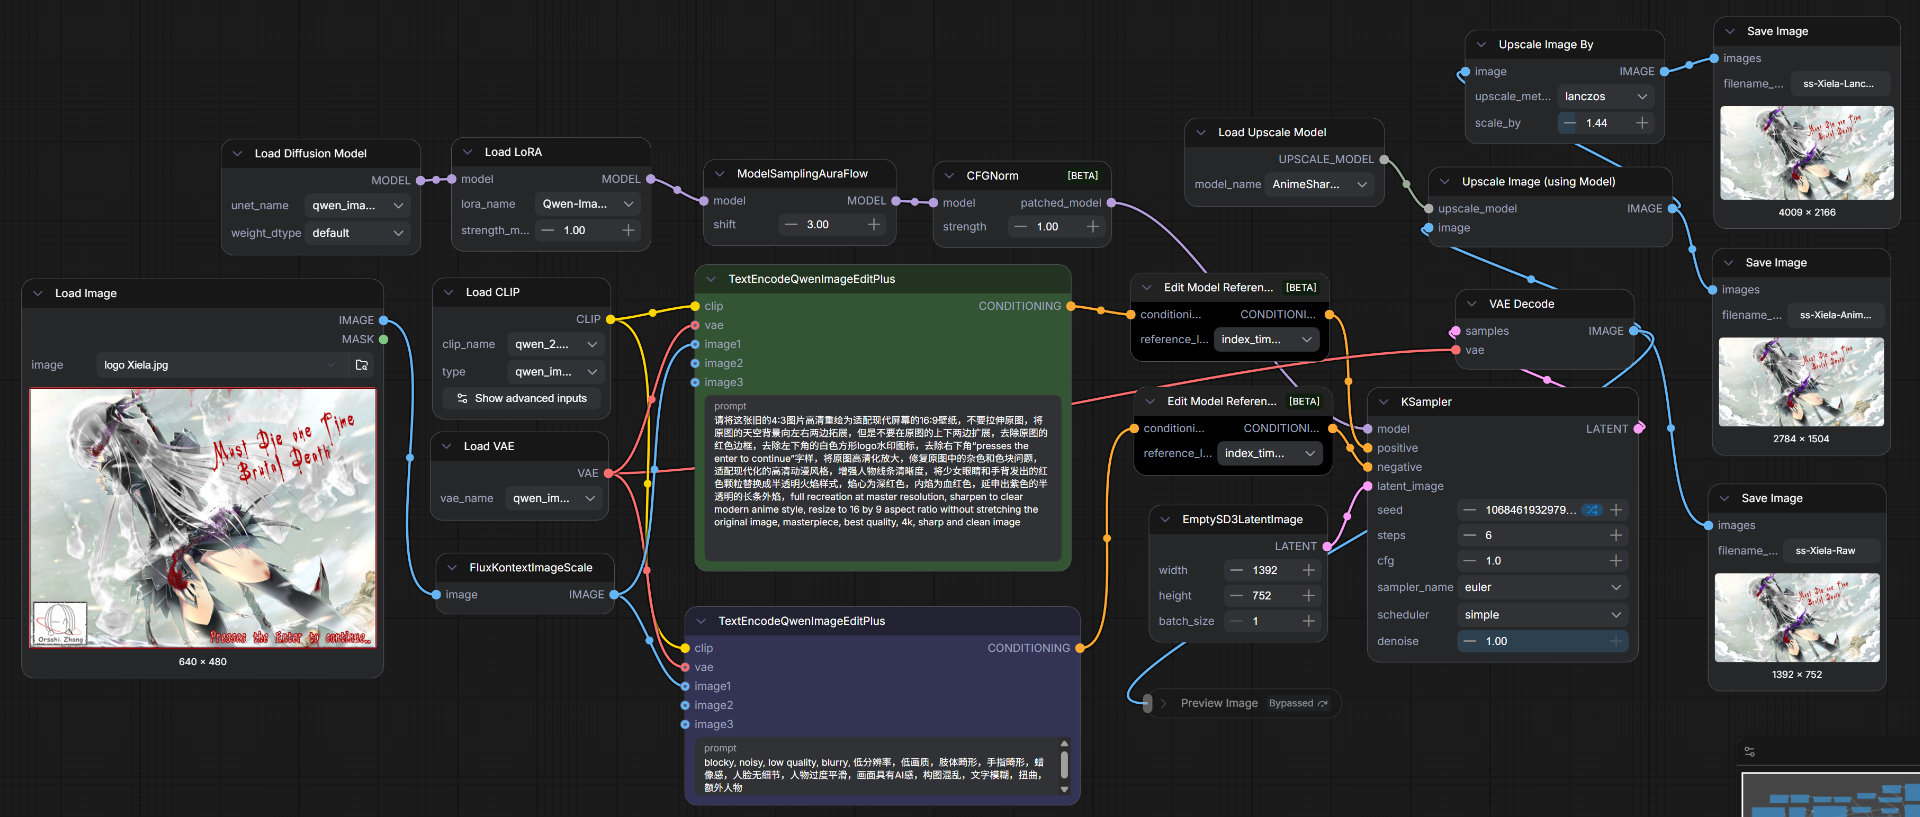Click the Bypassed icon on Preview Image
The height and width of the screenshot is (817, 1920).
[x=1323, y=703]
